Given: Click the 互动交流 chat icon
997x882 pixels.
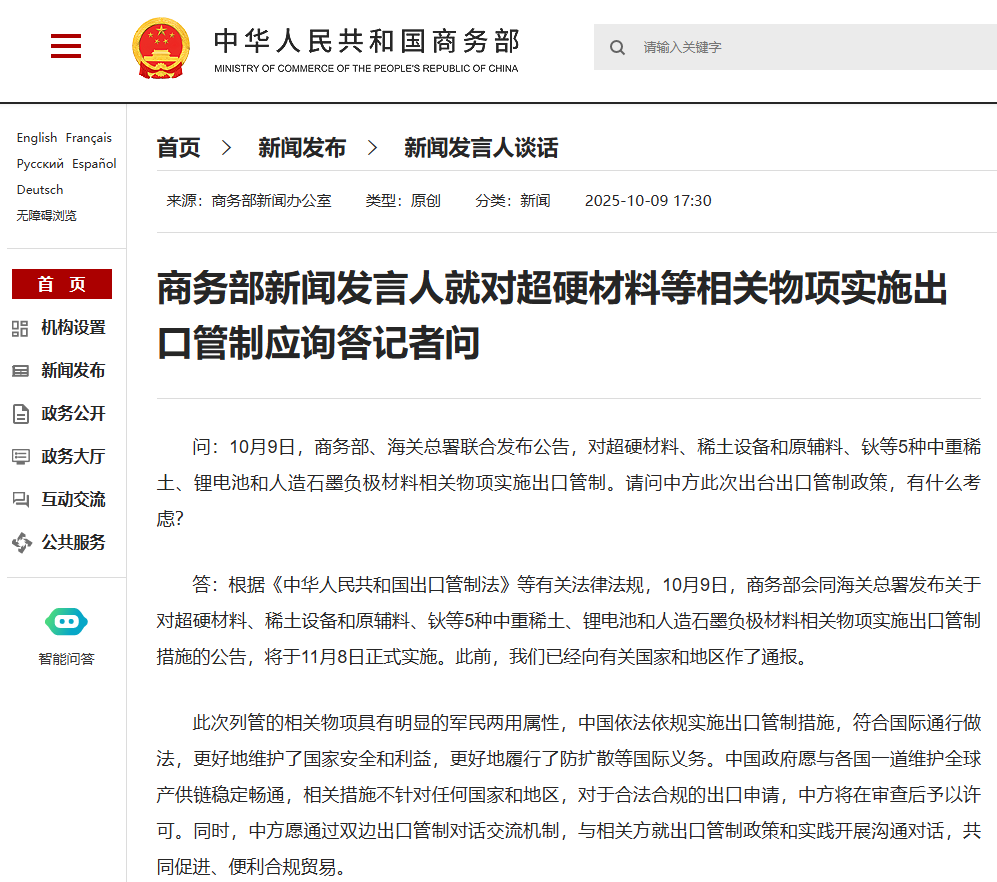Looking at the screenshot, I should point(20,500).
